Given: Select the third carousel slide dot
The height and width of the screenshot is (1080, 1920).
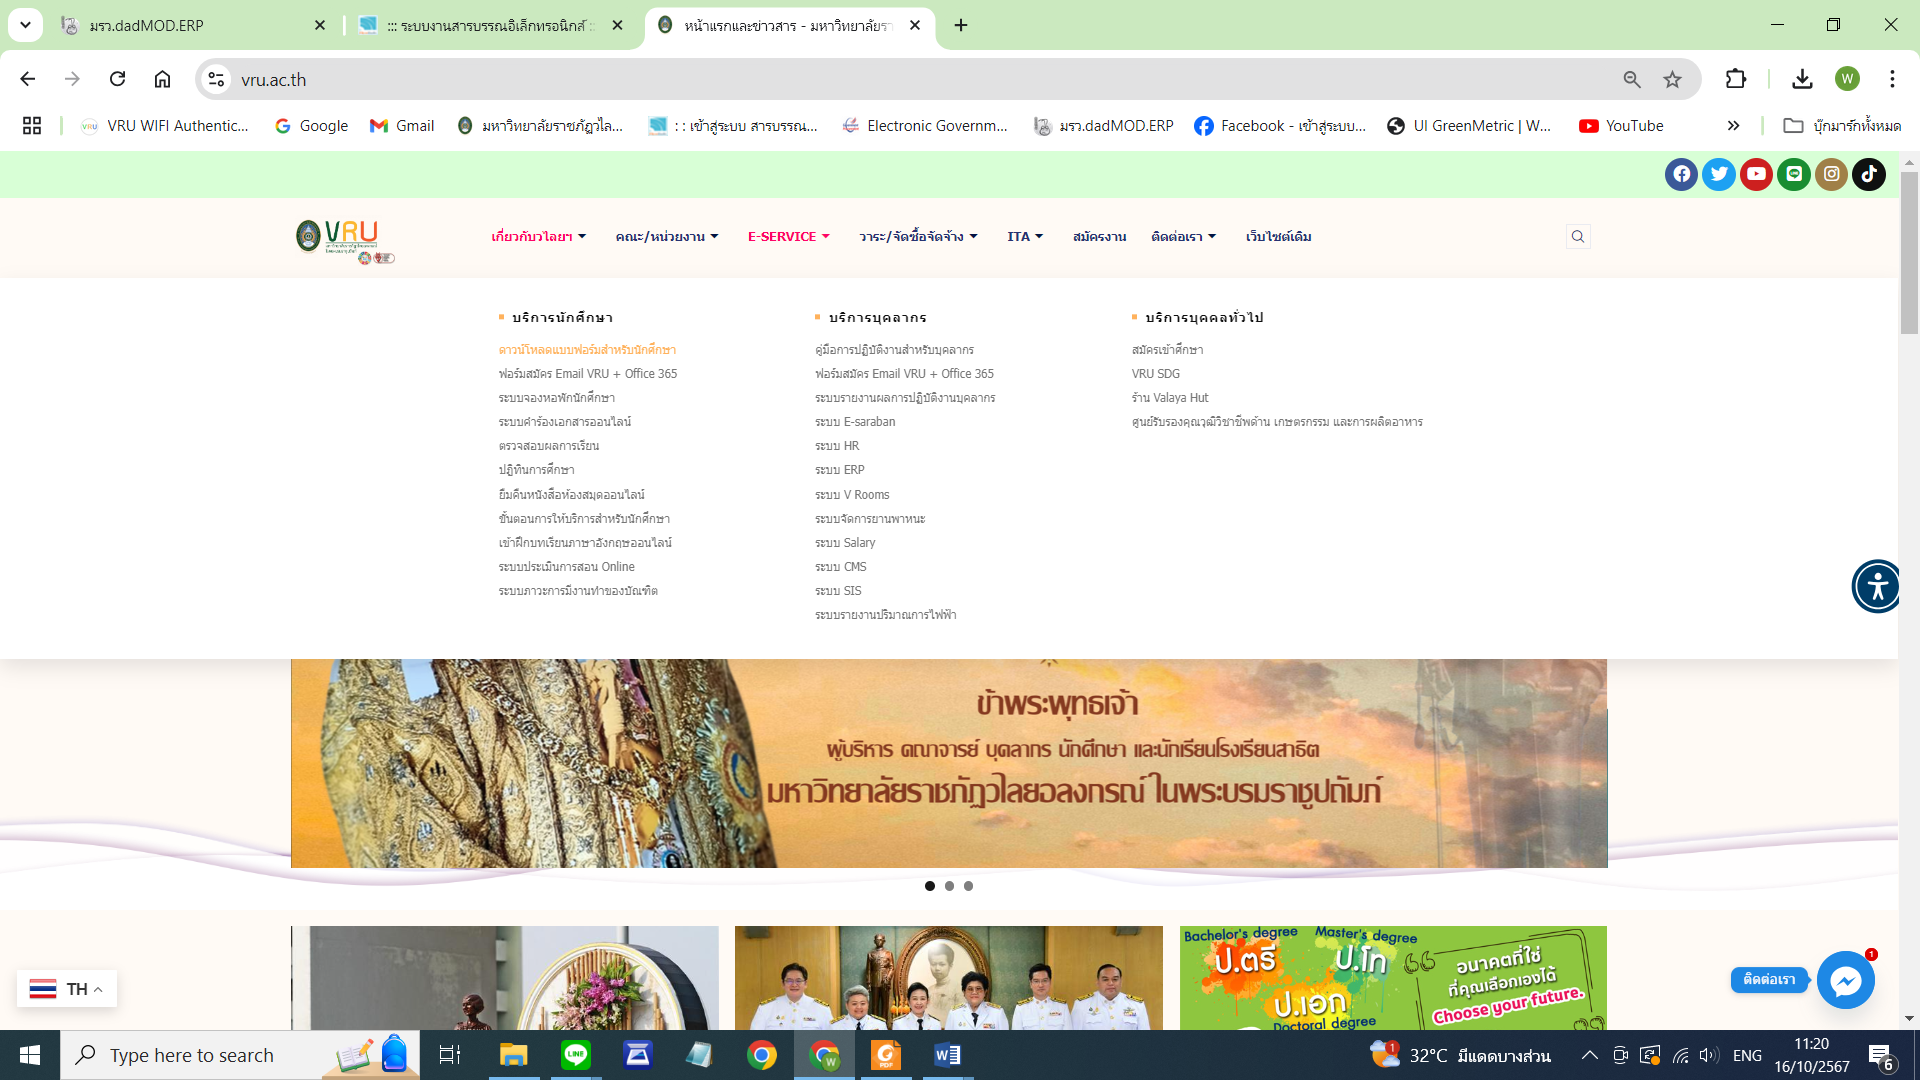Looking at the screenshot, I should 968,886.
